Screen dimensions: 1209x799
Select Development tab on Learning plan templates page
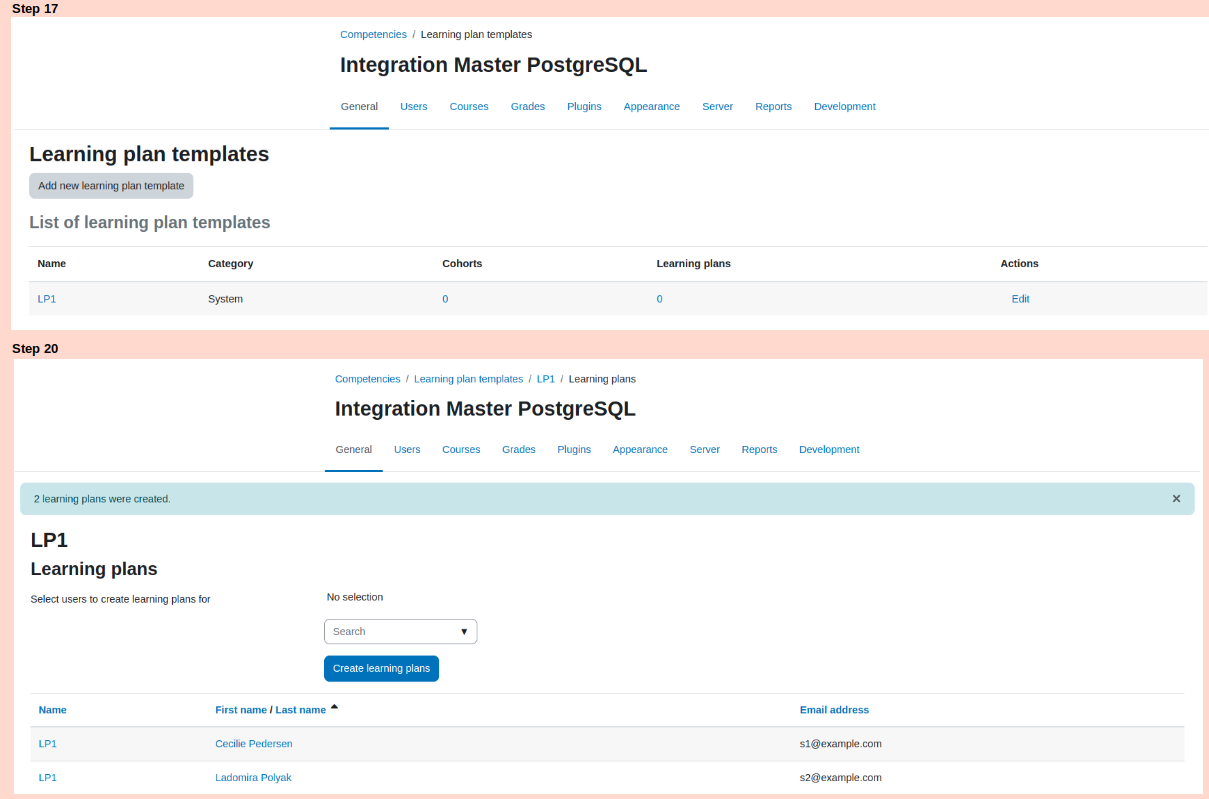pyautogui.click(x=845, y=107)
